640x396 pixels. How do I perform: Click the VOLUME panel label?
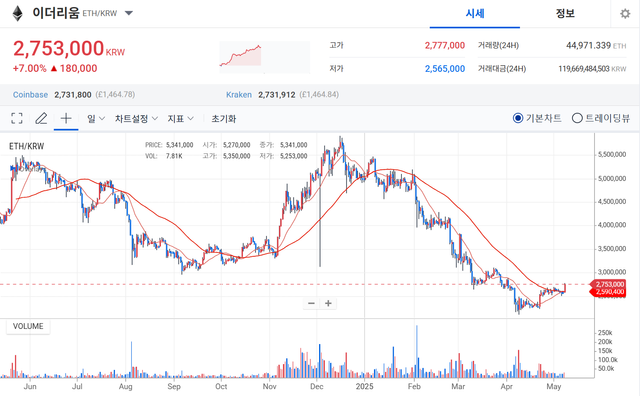(28, 327)
